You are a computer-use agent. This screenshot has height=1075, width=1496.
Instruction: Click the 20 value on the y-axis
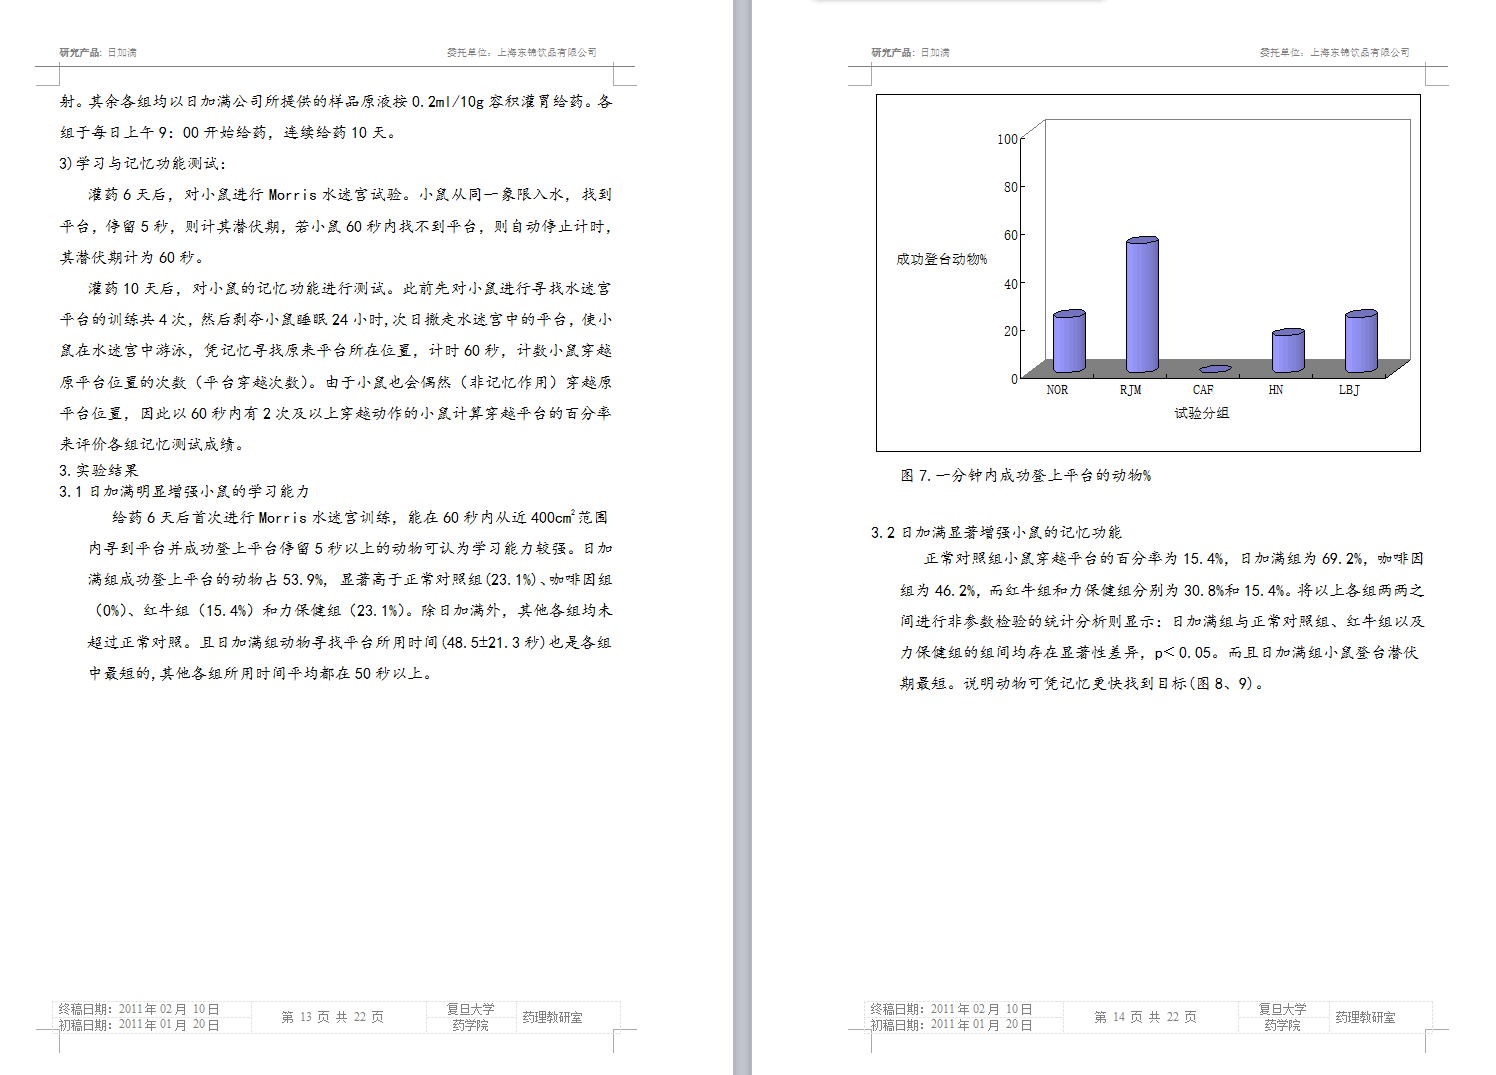pos(1011,331)
